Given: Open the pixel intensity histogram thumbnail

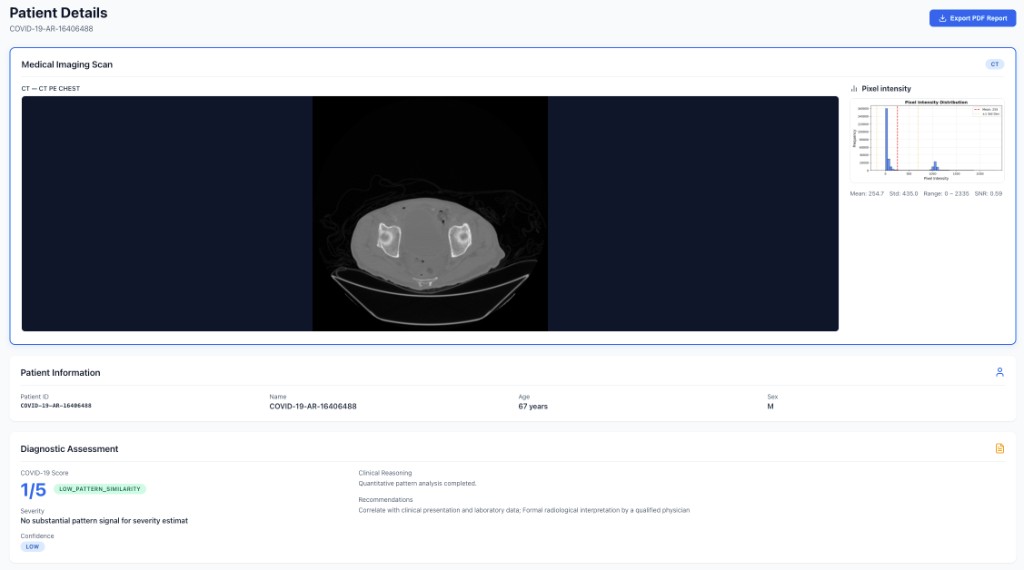Looking at the screenshot, I should 927,140.
